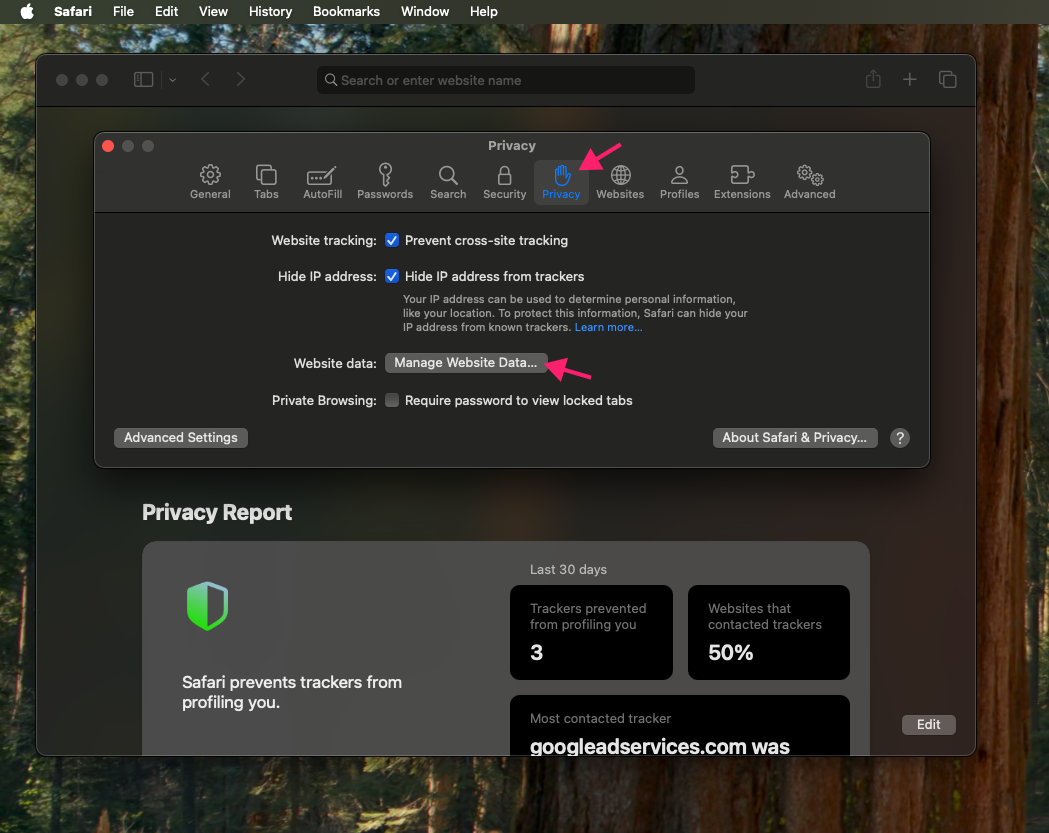Click the Last 30 days label
Viewport: 1049px width, 833px height.
coord(568,569)
